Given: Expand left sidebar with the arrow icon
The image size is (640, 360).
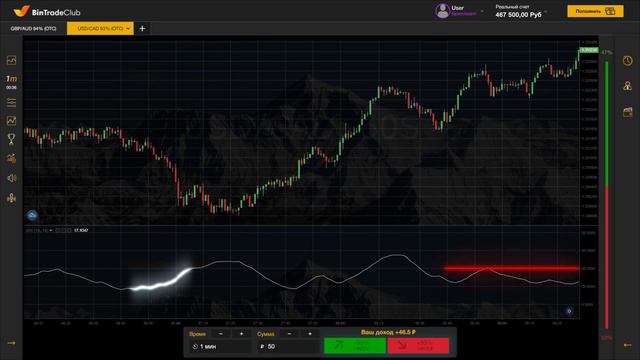Looking at the screenshot, I should [11, 343].
